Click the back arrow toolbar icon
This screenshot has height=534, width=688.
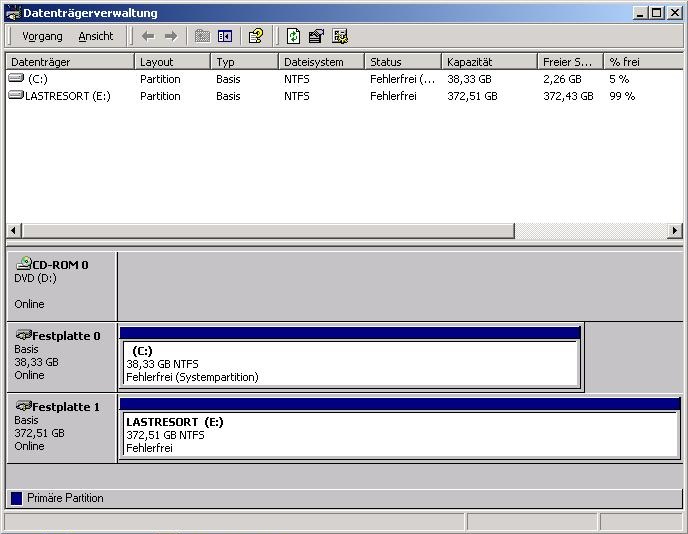(x=148, y=36)
